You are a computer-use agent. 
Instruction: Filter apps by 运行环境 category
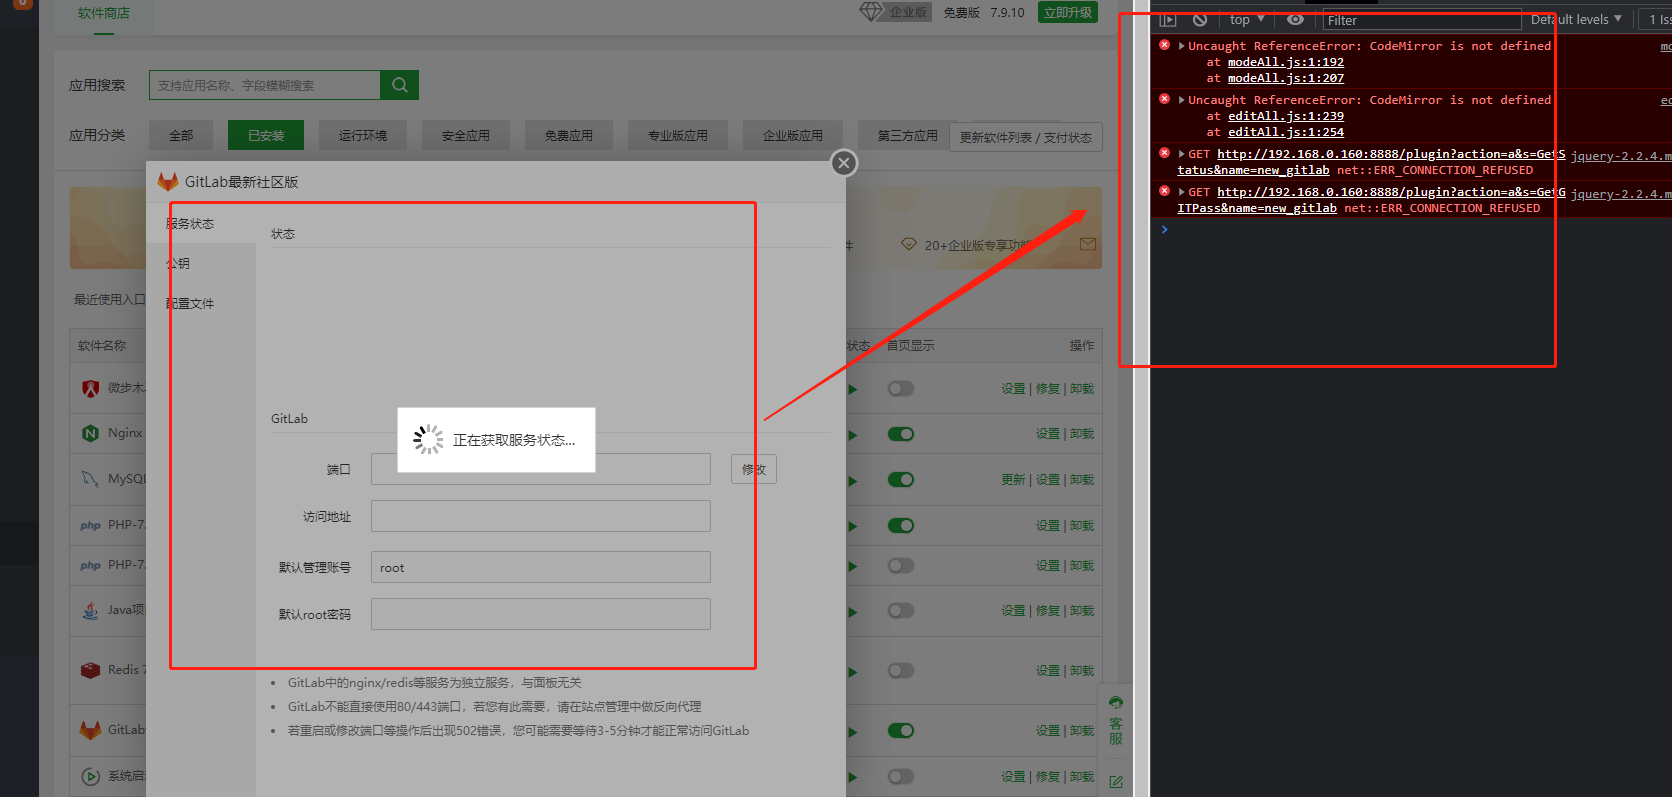point(363,135)
